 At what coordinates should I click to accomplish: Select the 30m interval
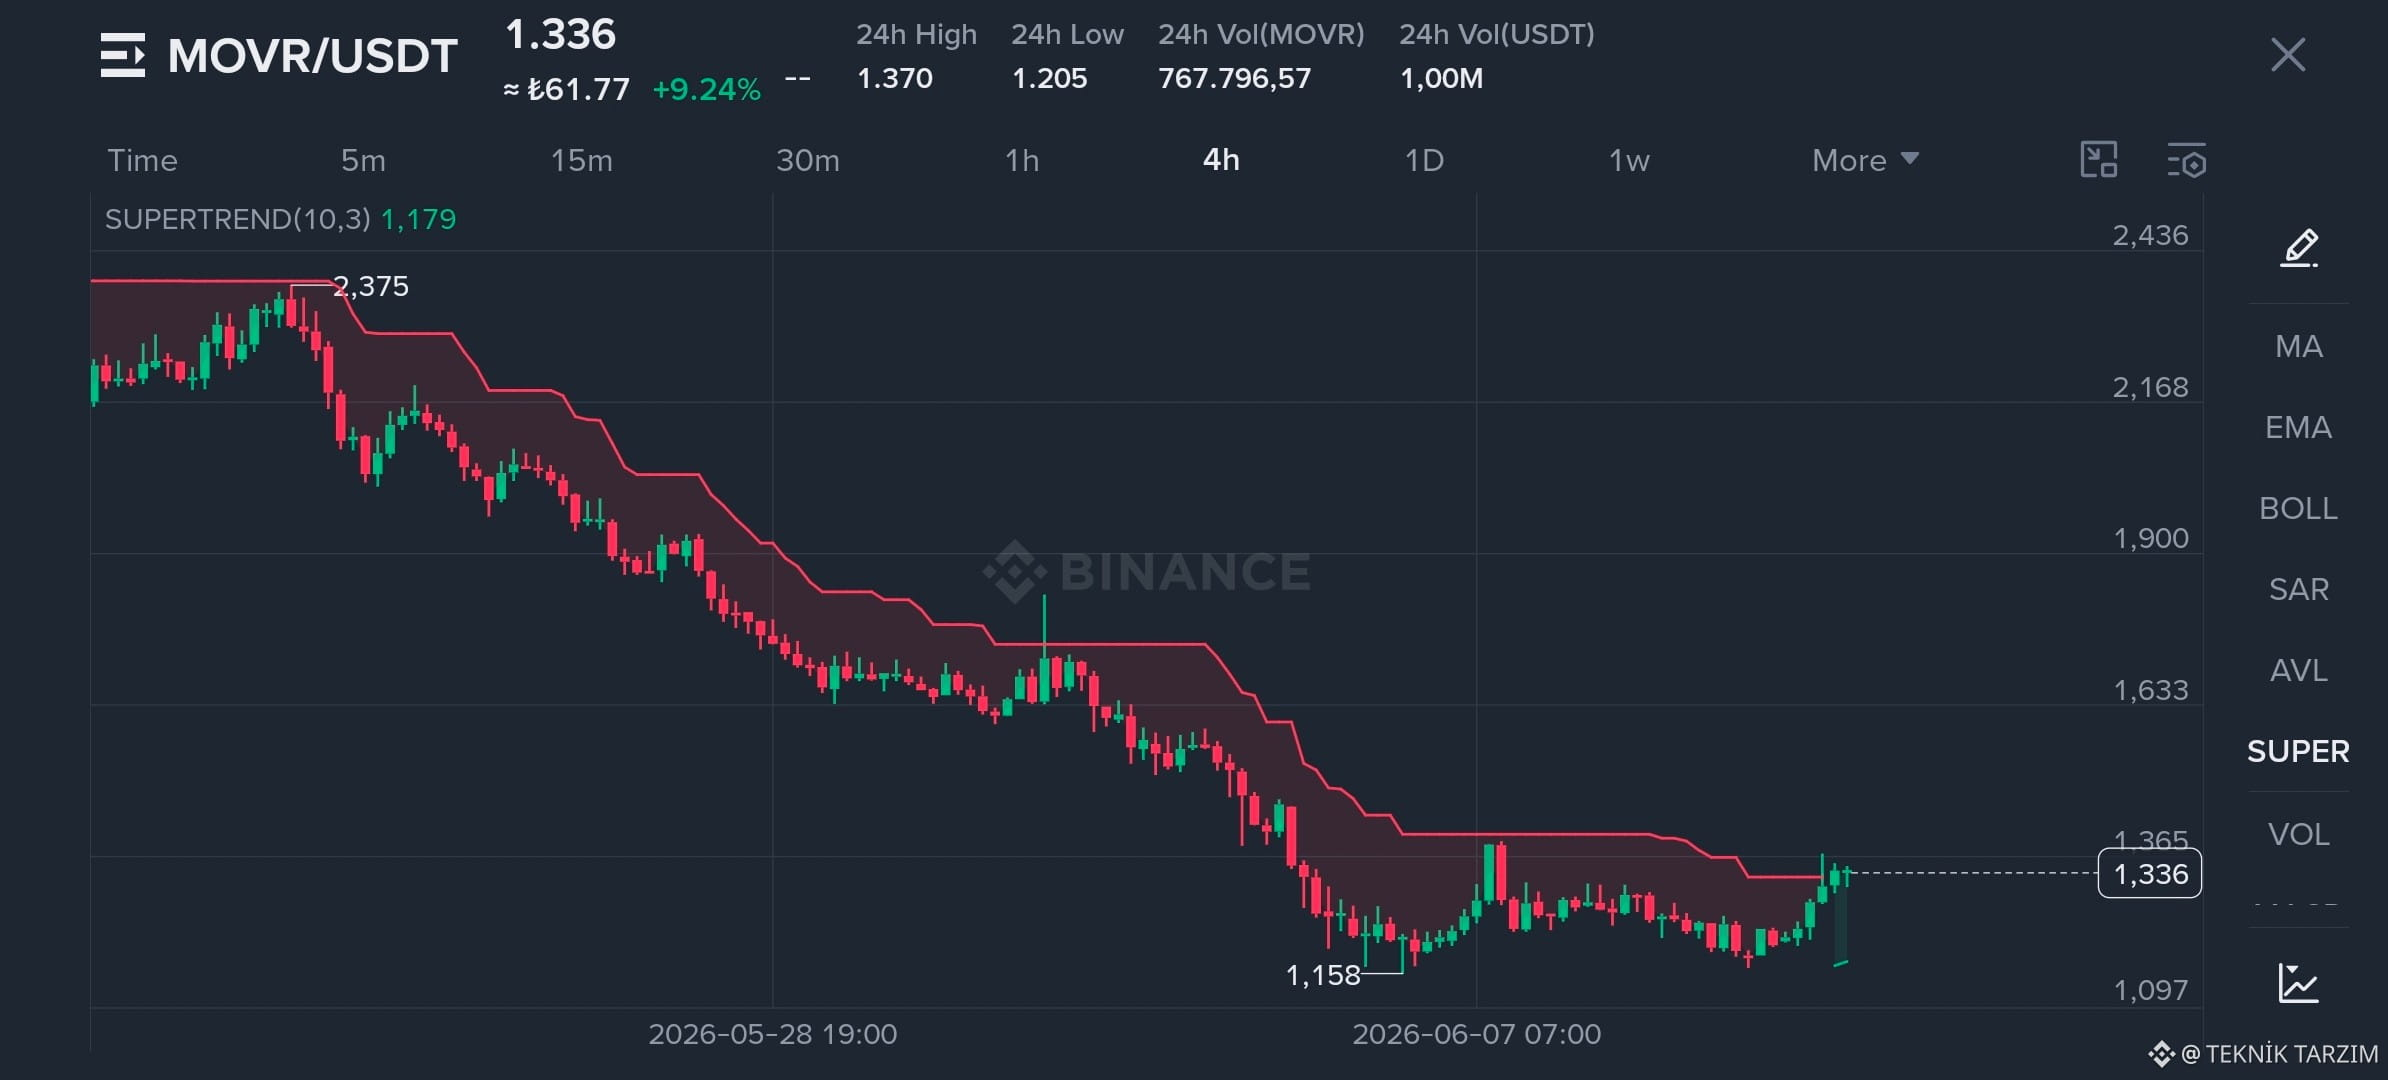pyautogui.click(x=808, y=160)
